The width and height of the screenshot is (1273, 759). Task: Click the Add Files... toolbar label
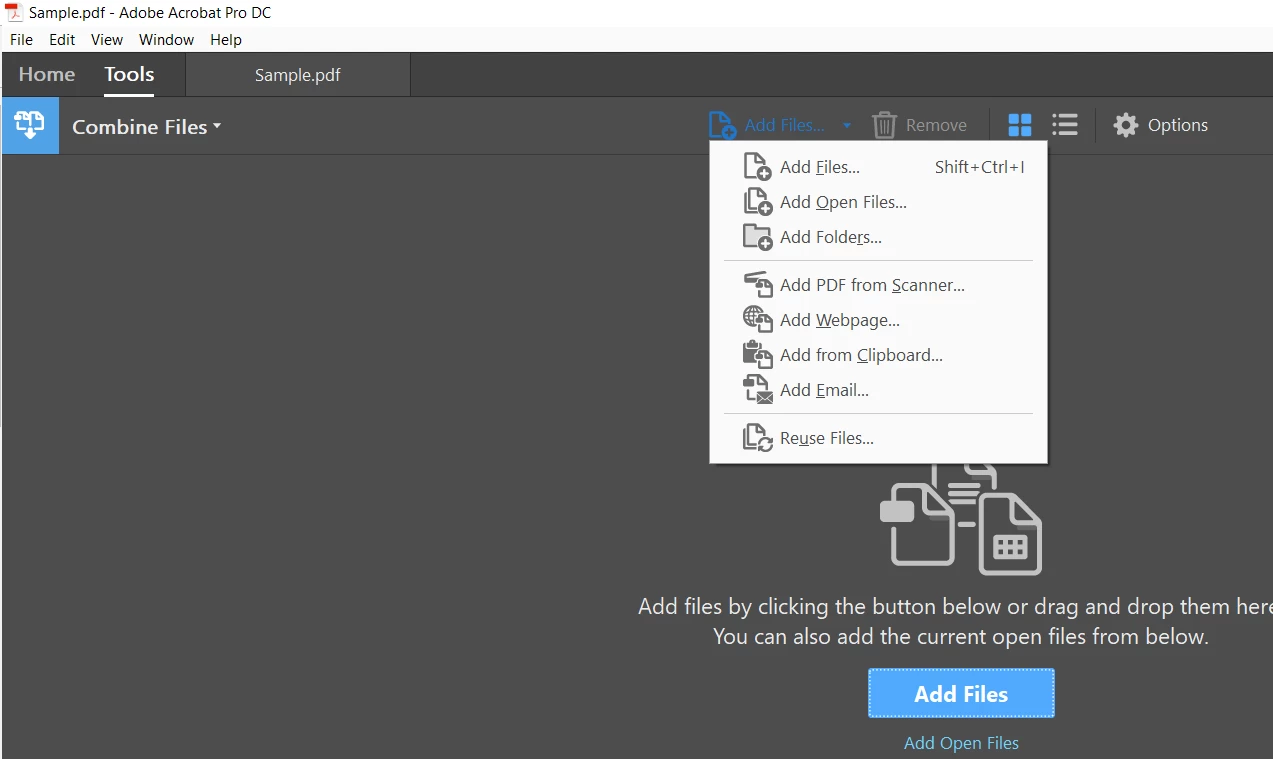tap(785, 125)
